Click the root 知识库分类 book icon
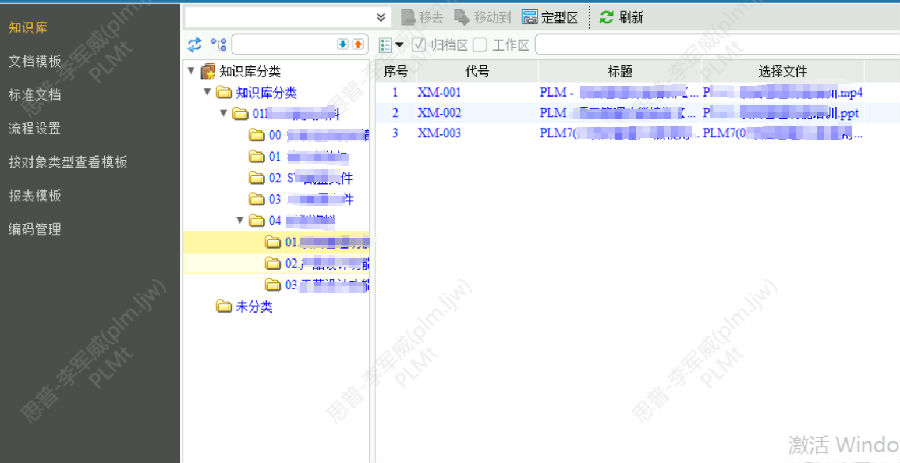Viewport: 900px width, 463px height. [x=208, y=71]
